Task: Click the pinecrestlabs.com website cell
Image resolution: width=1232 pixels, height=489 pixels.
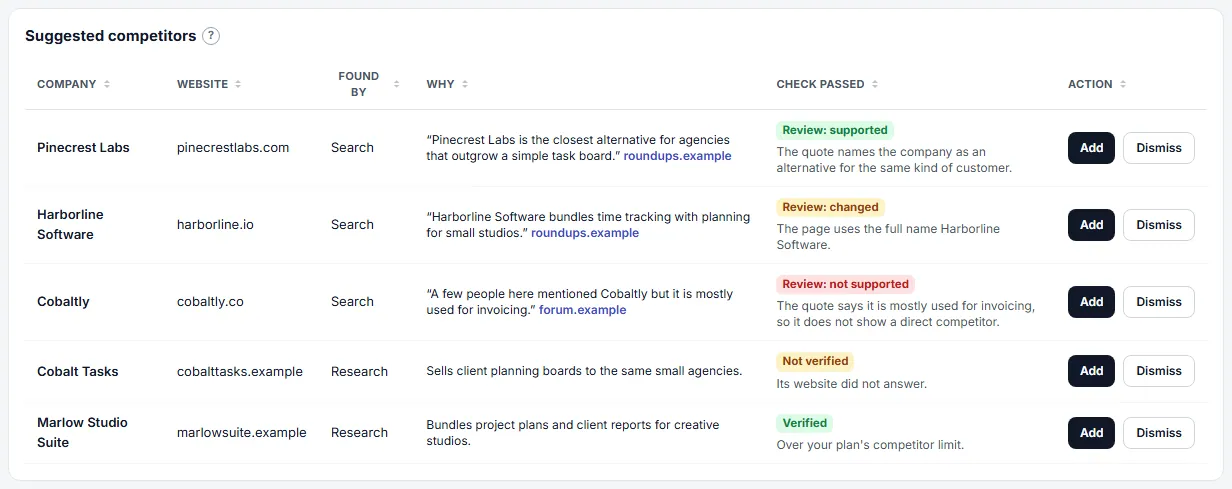Action: (x=233, y=148)
